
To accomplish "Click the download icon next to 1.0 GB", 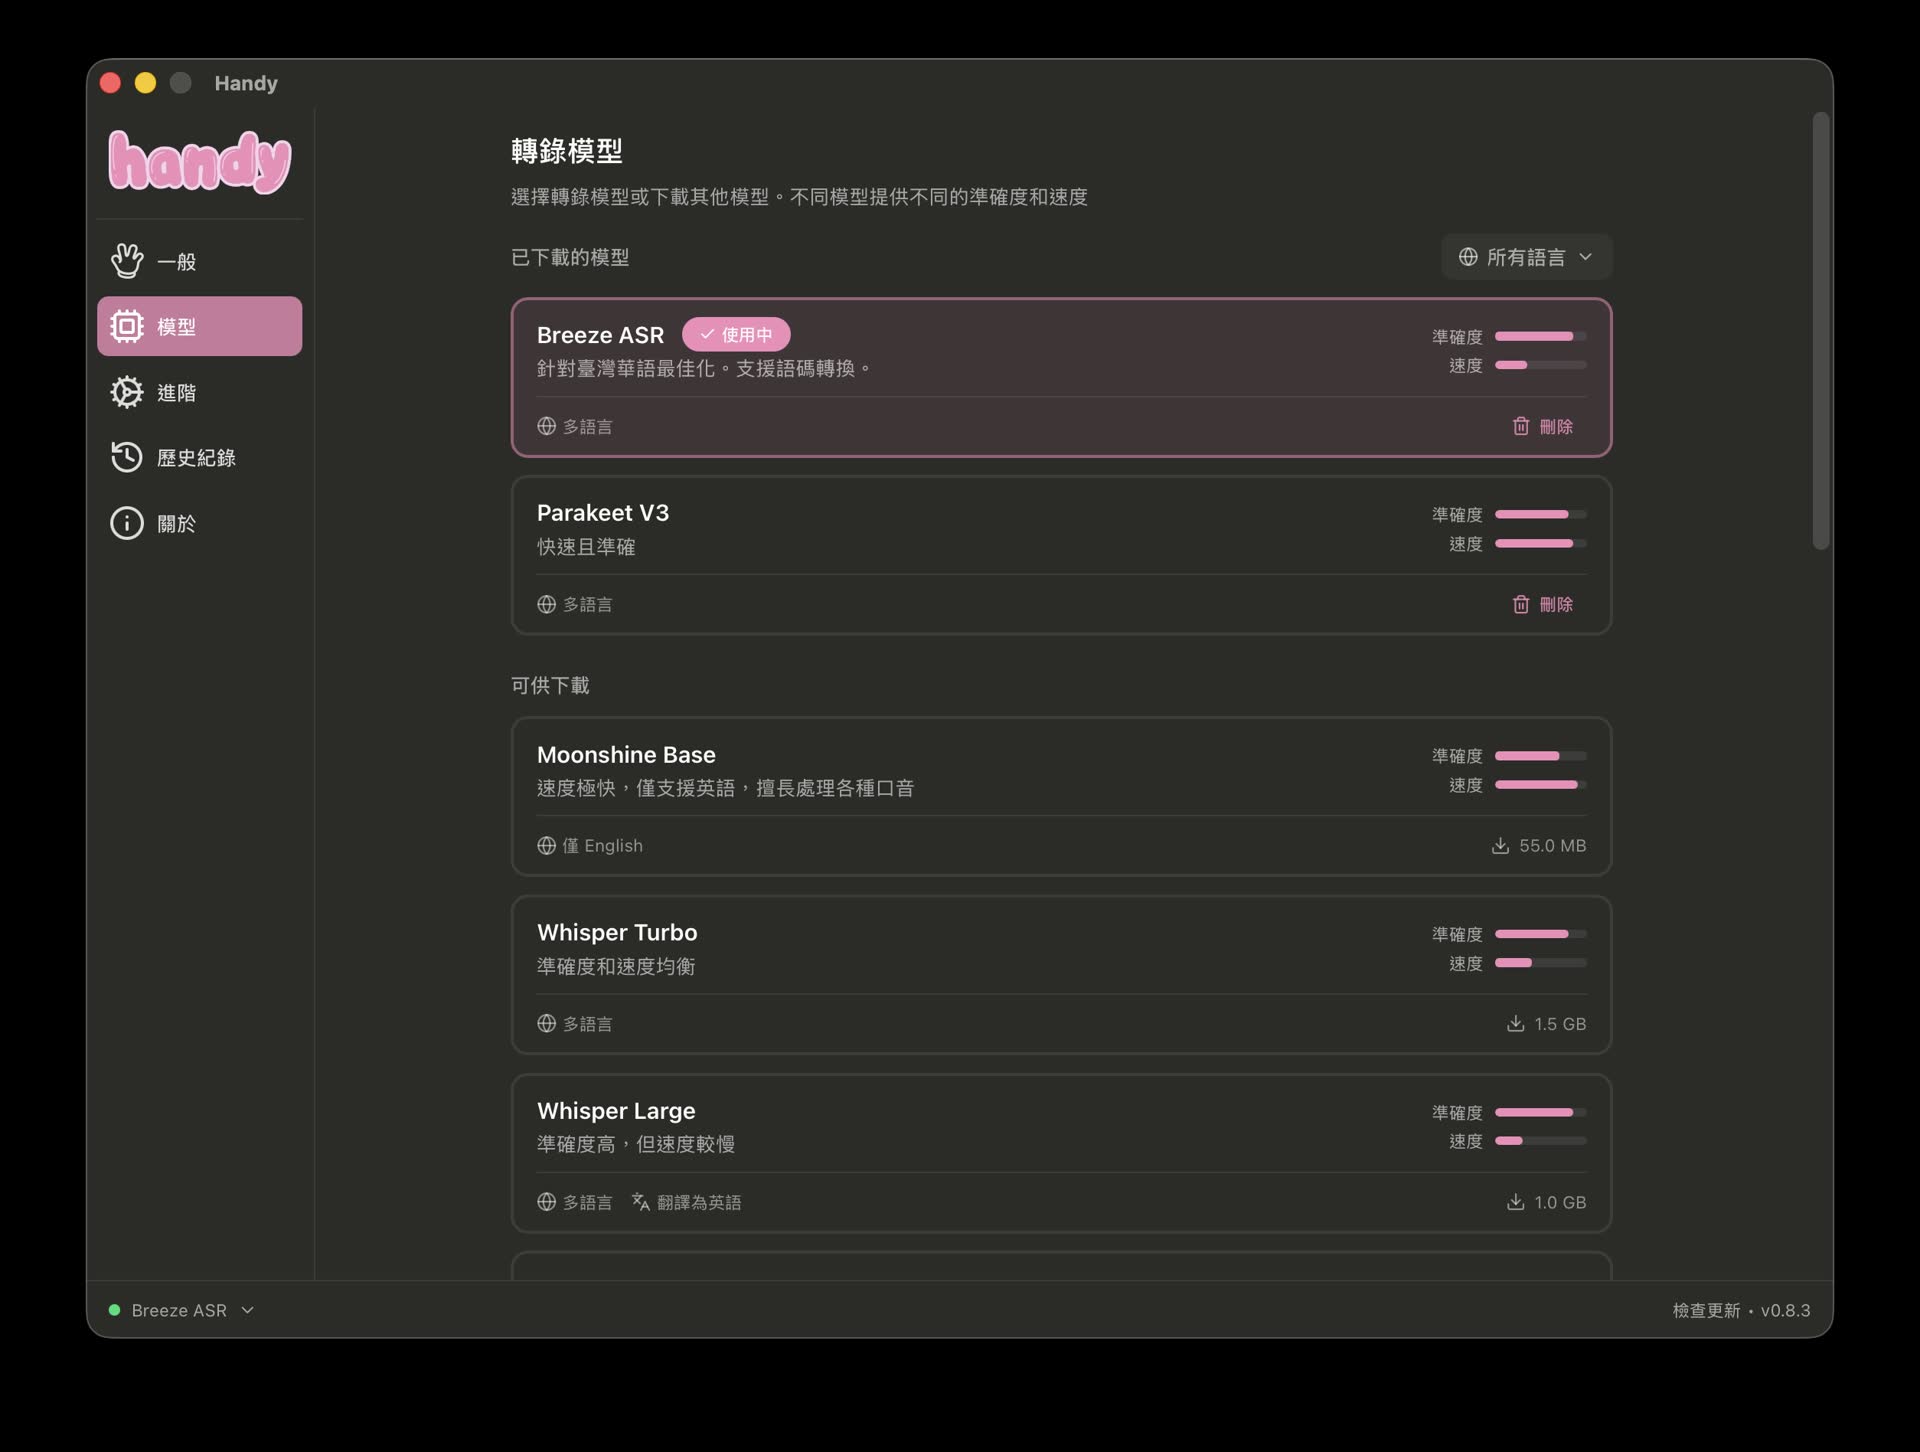I will click(x=1516, y=1202).
